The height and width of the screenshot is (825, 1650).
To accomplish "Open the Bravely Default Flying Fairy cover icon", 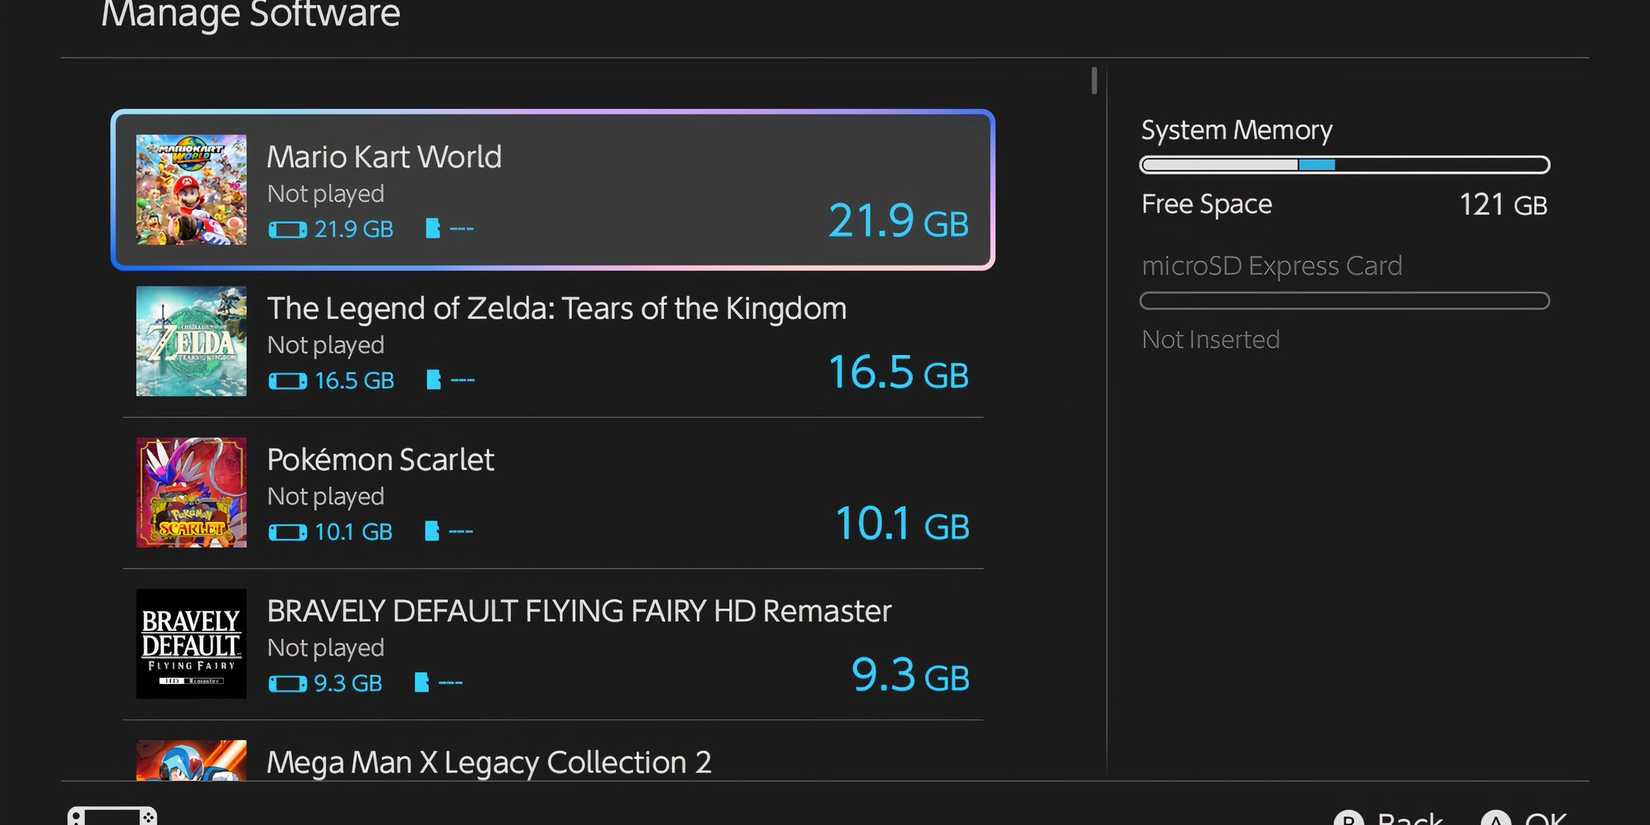I will point(191,644).
